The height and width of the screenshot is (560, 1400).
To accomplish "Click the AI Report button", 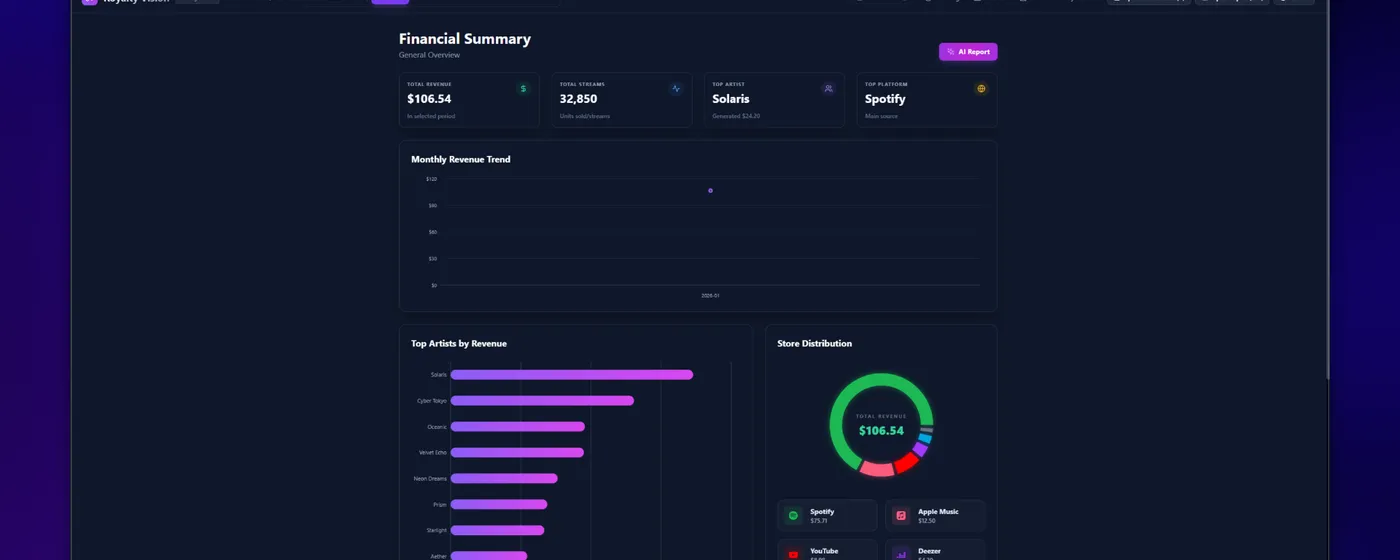I will 967,52.
